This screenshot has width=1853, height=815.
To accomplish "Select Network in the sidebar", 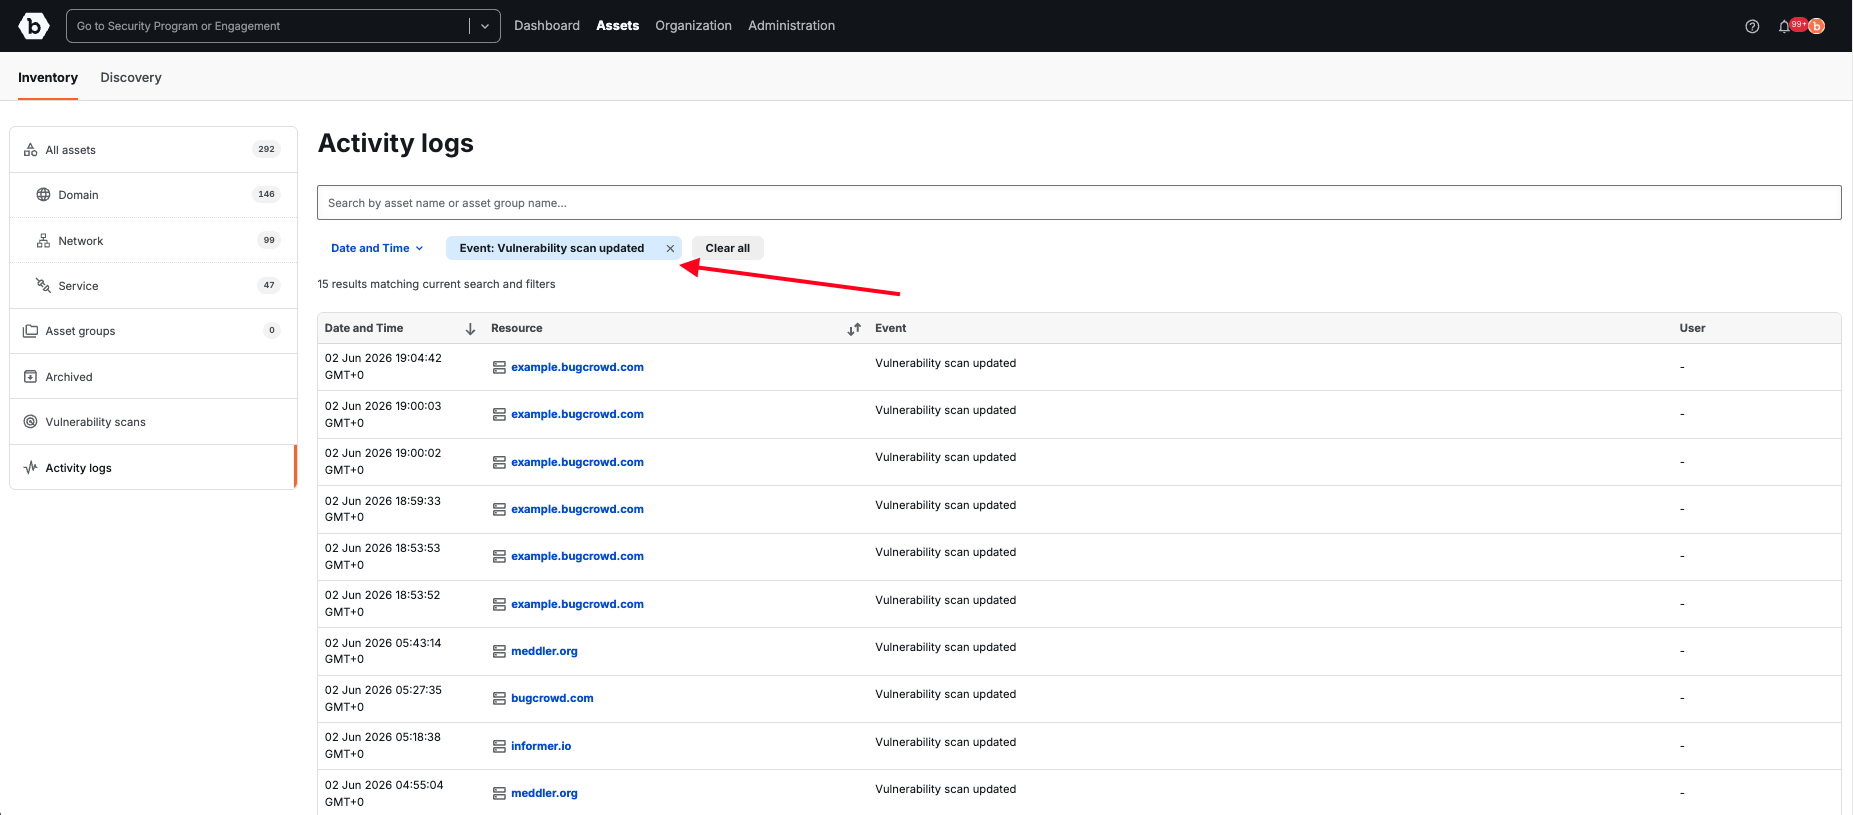I will point(153,241).
